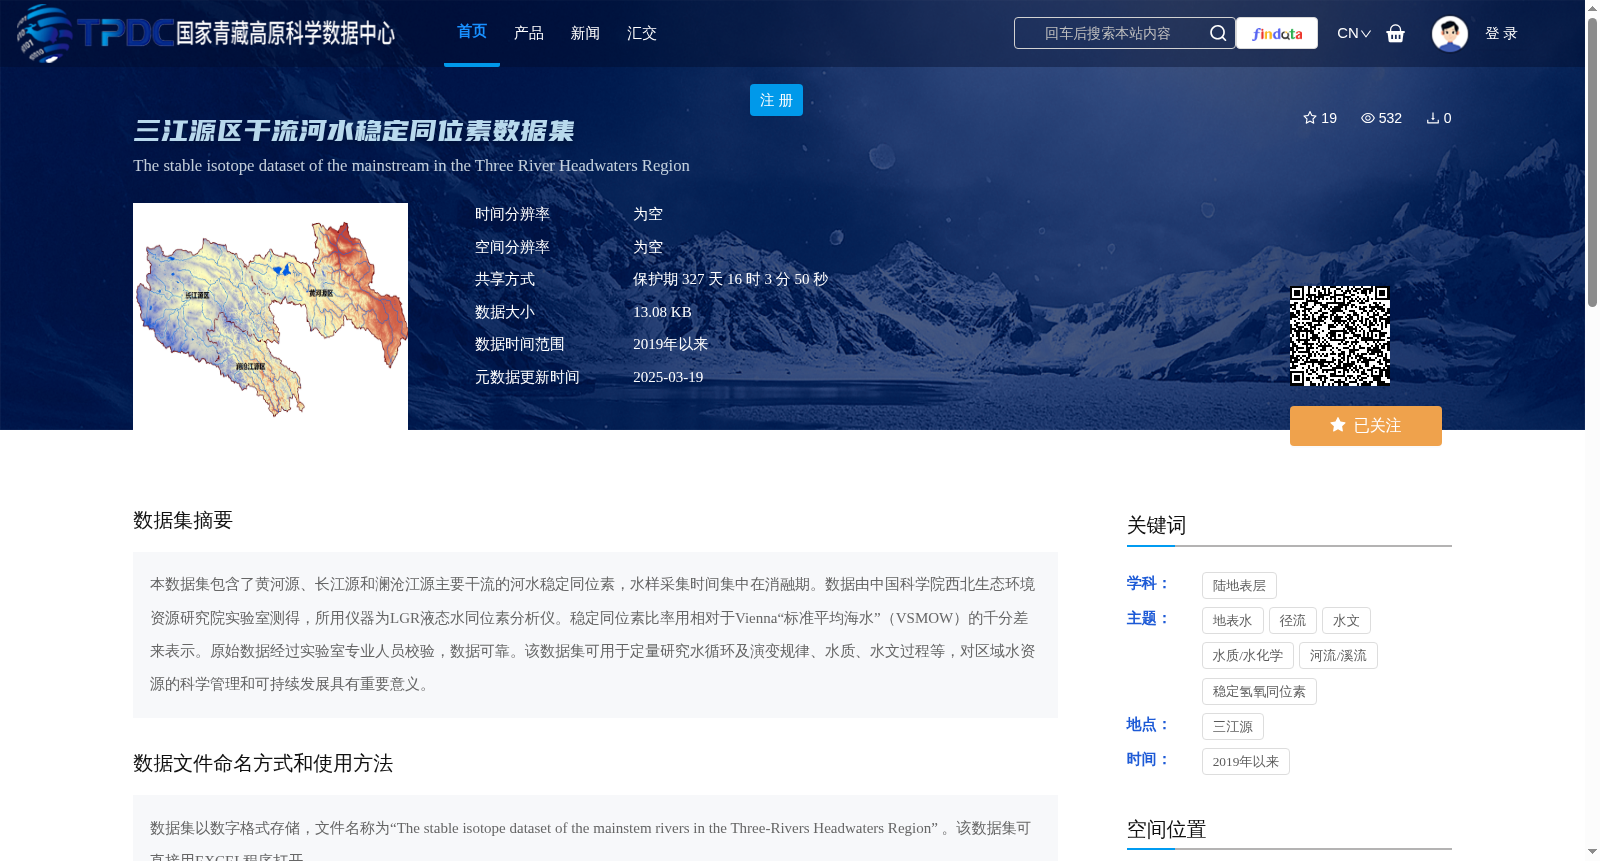This screenshot has width=1600, height=861.
Task: Toggle the 已关注 follow button
Action: tap(1366, 426)
